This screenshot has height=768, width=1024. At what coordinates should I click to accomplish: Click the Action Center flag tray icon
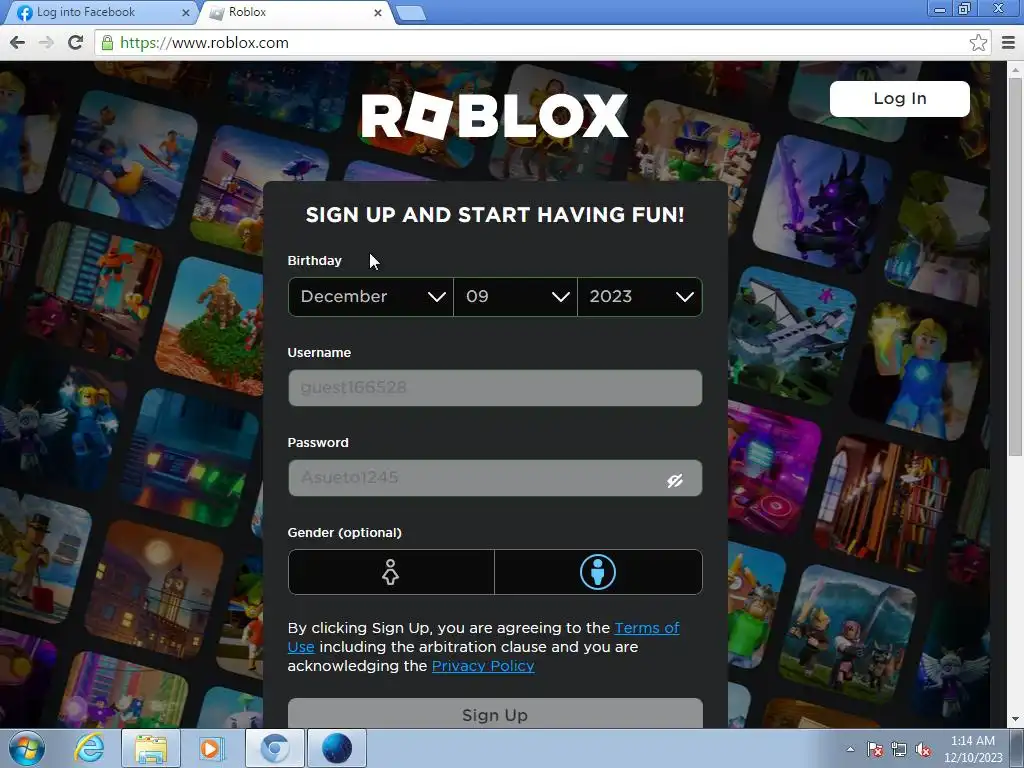click(875, 750)
